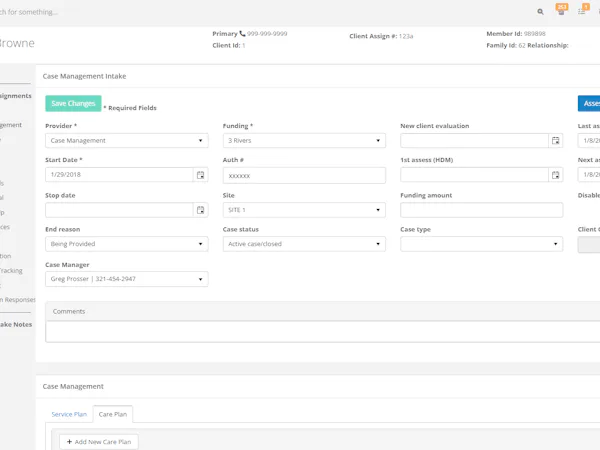600x450 pixels.
Task: Click the Case Management section heading
Action: [73, 386]
